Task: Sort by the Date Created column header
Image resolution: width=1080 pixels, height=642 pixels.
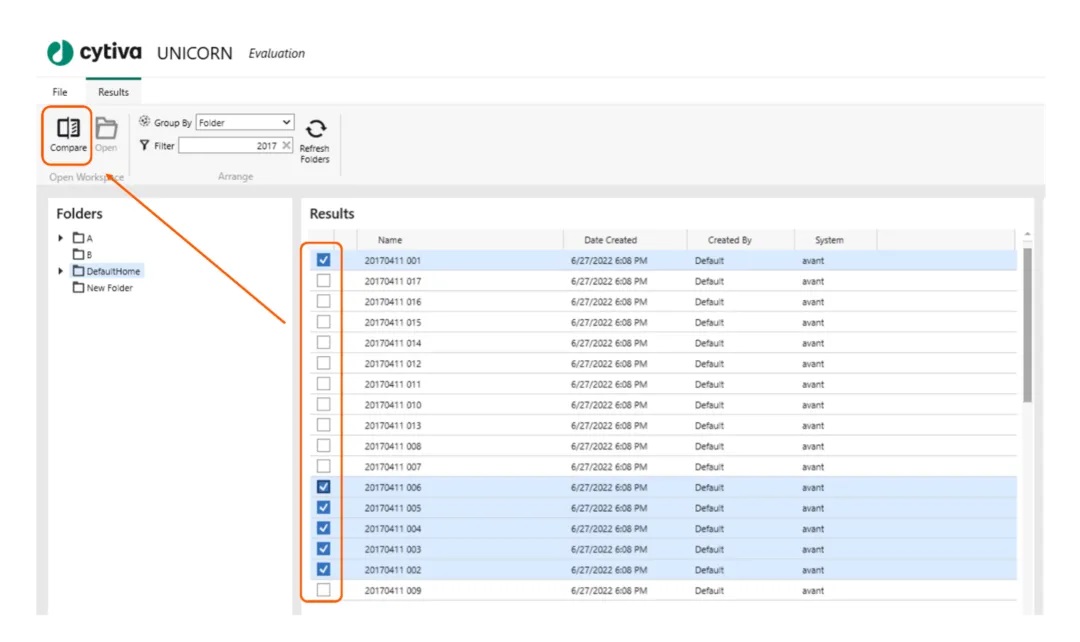Action: point(610,240)
